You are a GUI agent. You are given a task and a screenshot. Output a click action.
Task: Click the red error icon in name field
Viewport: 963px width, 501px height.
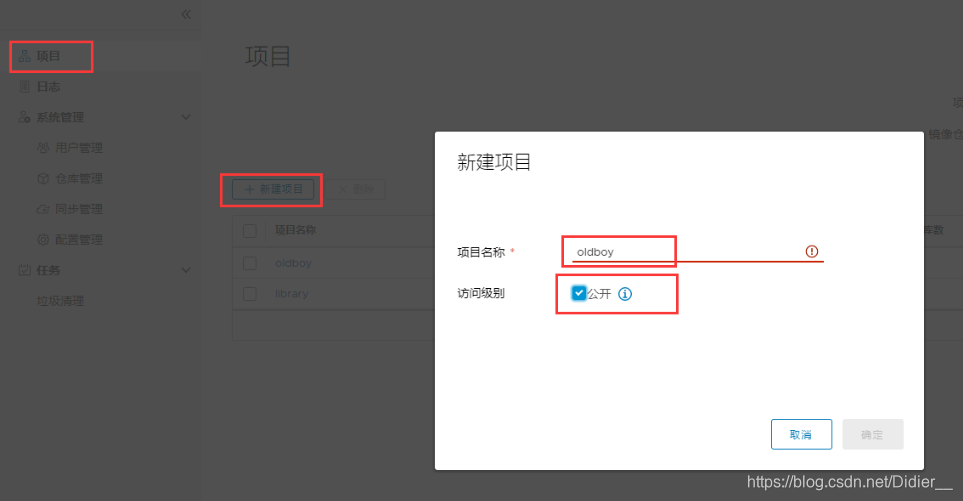[x=812, y=251]
